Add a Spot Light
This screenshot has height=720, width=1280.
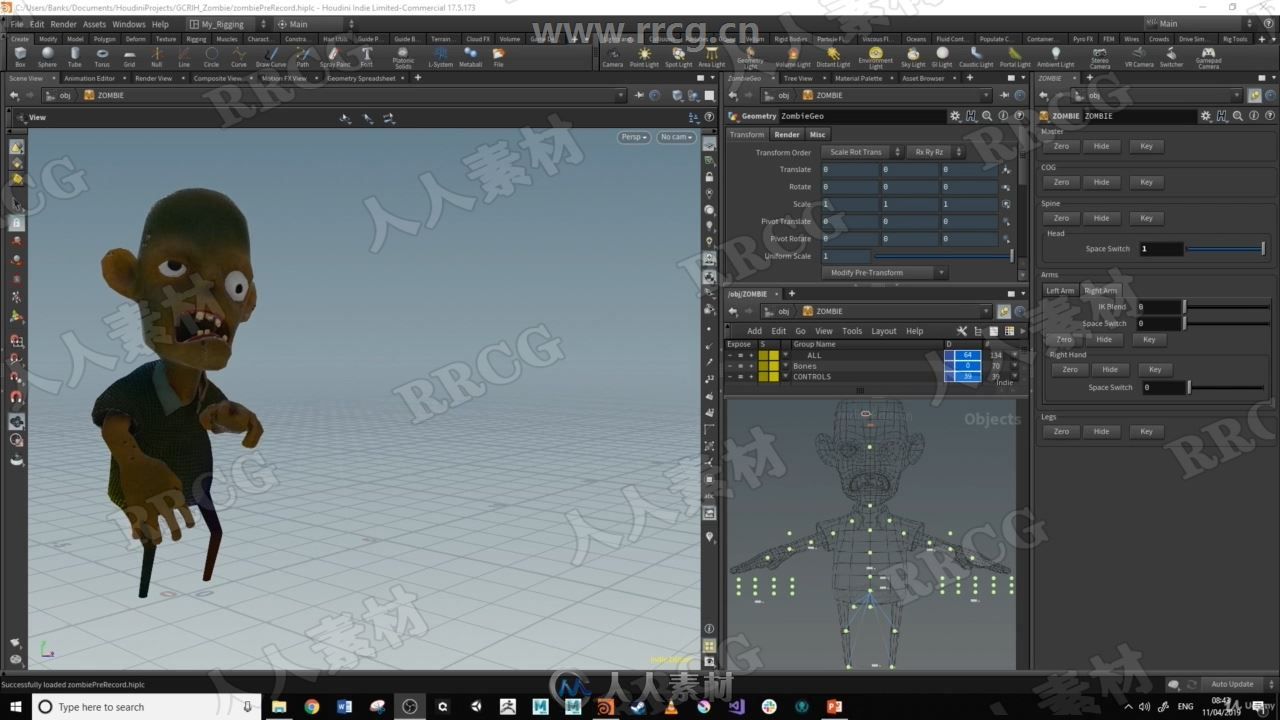click(678, 56)
